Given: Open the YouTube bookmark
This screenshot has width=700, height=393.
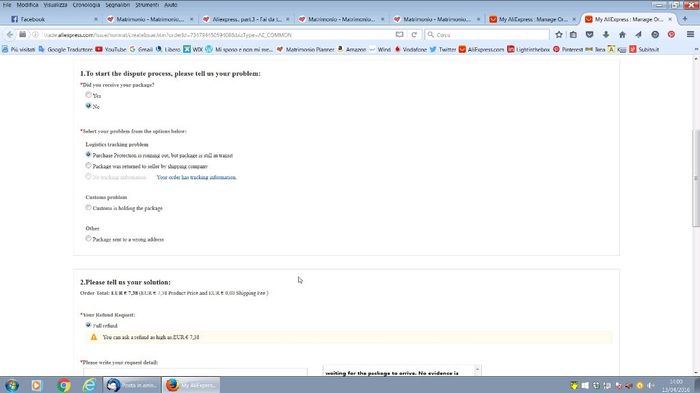Looking at the screenshot, I should [x=111, y=50].
